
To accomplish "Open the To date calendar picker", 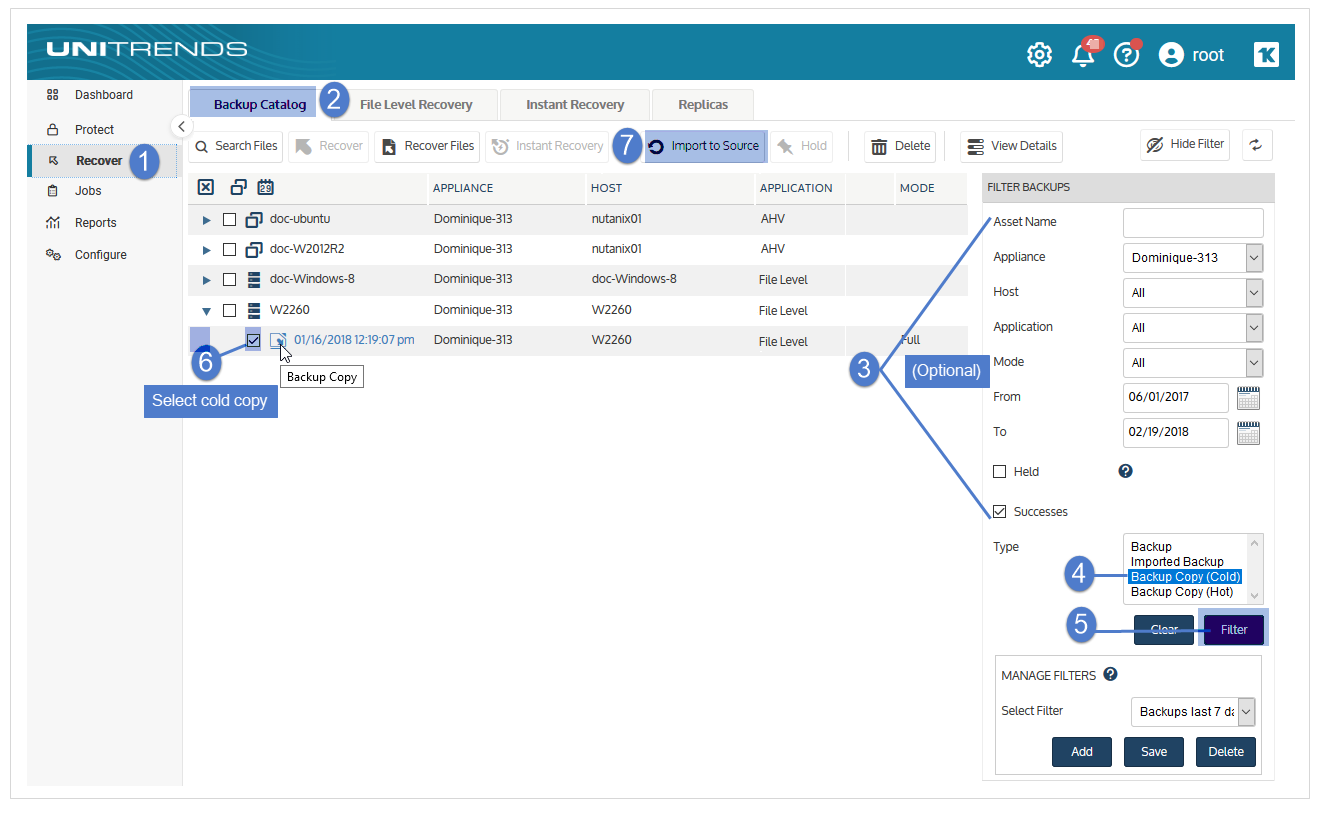I will (1248, 433).
